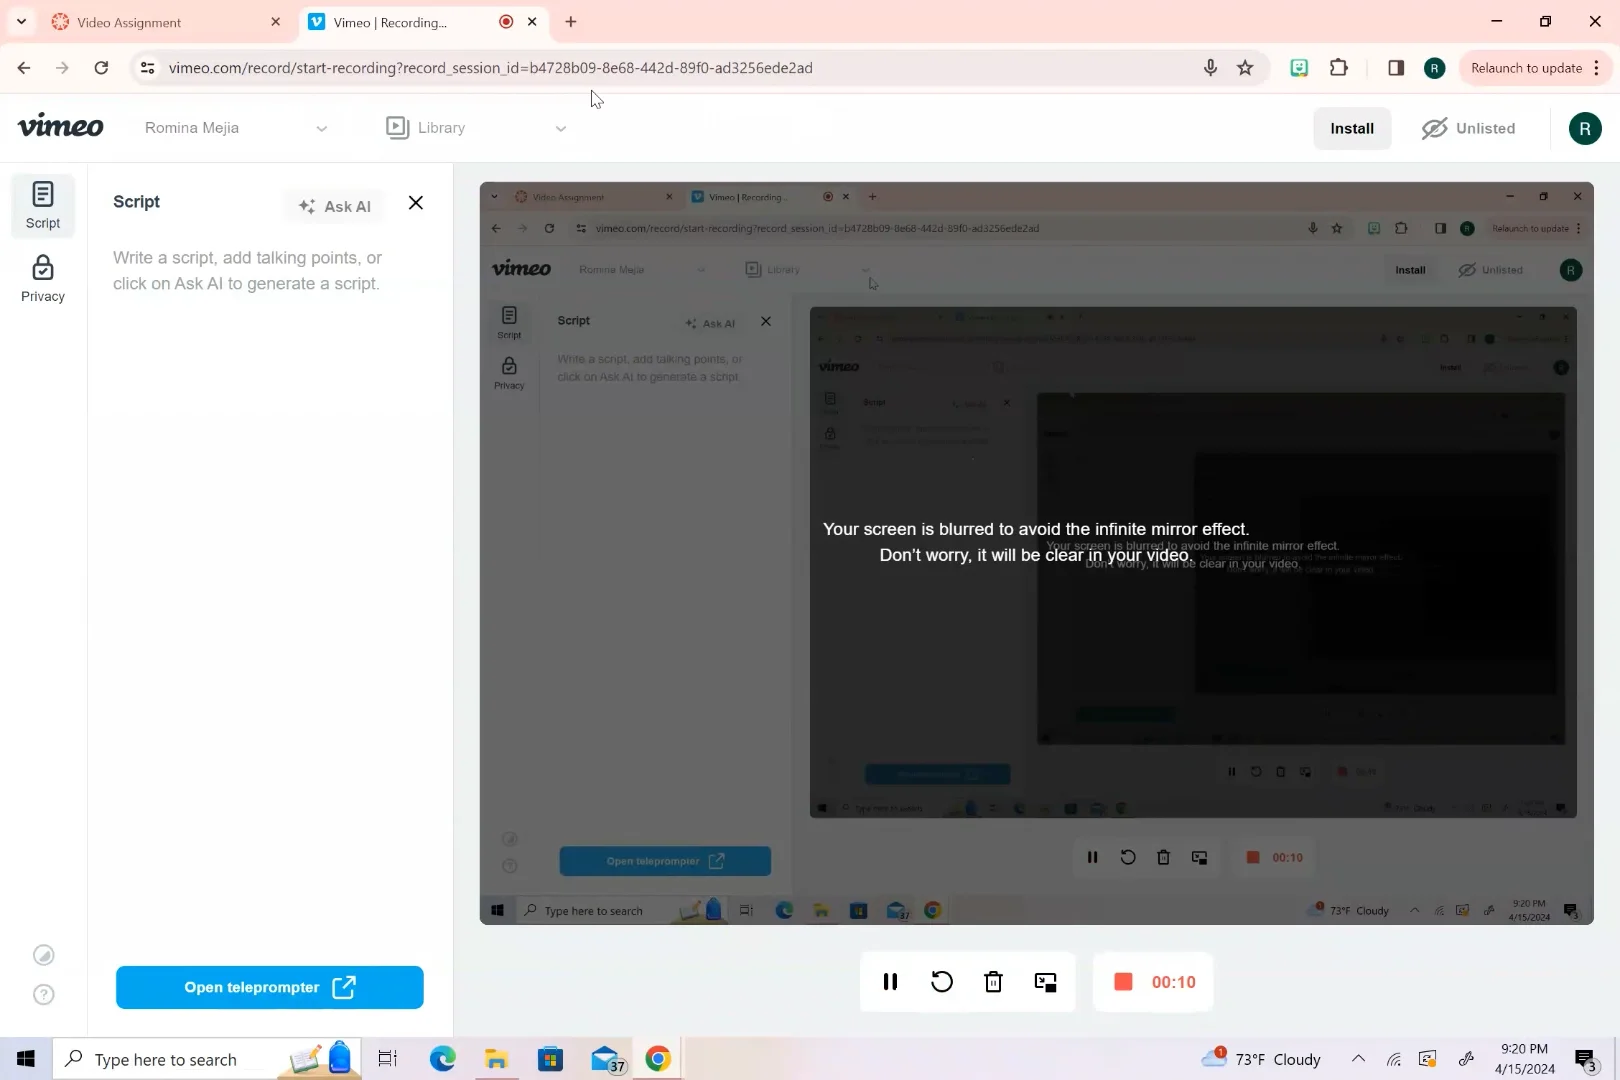Click the taskbar search box

tap(208, 1059)
